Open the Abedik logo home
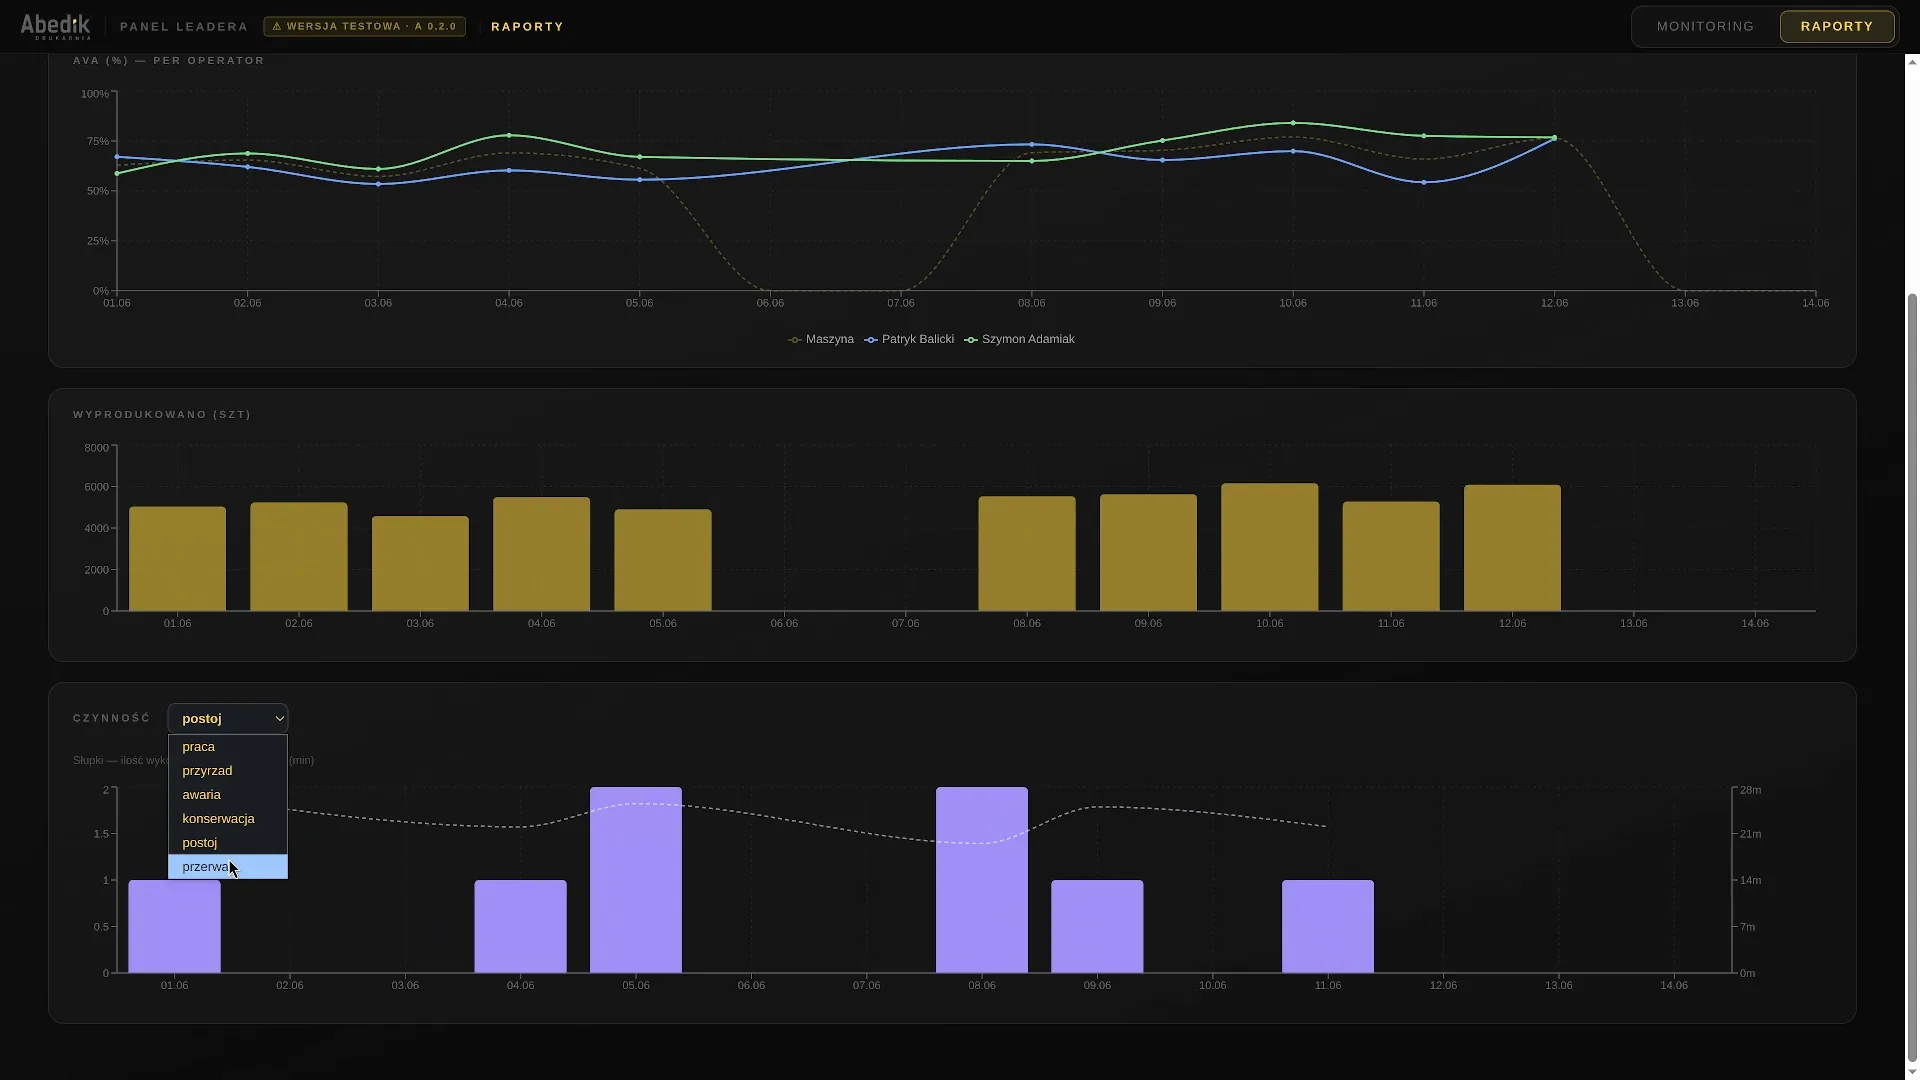Image resolution: width=1920 pixels, height=1080 pixels. coord(55,26)
